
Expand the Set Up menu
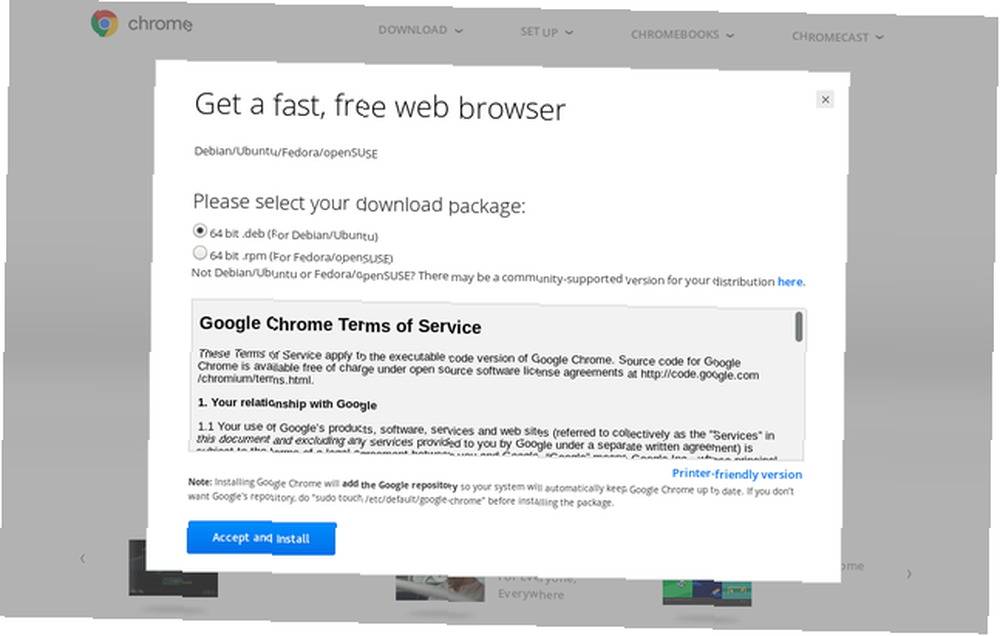[x=546, y=32]
